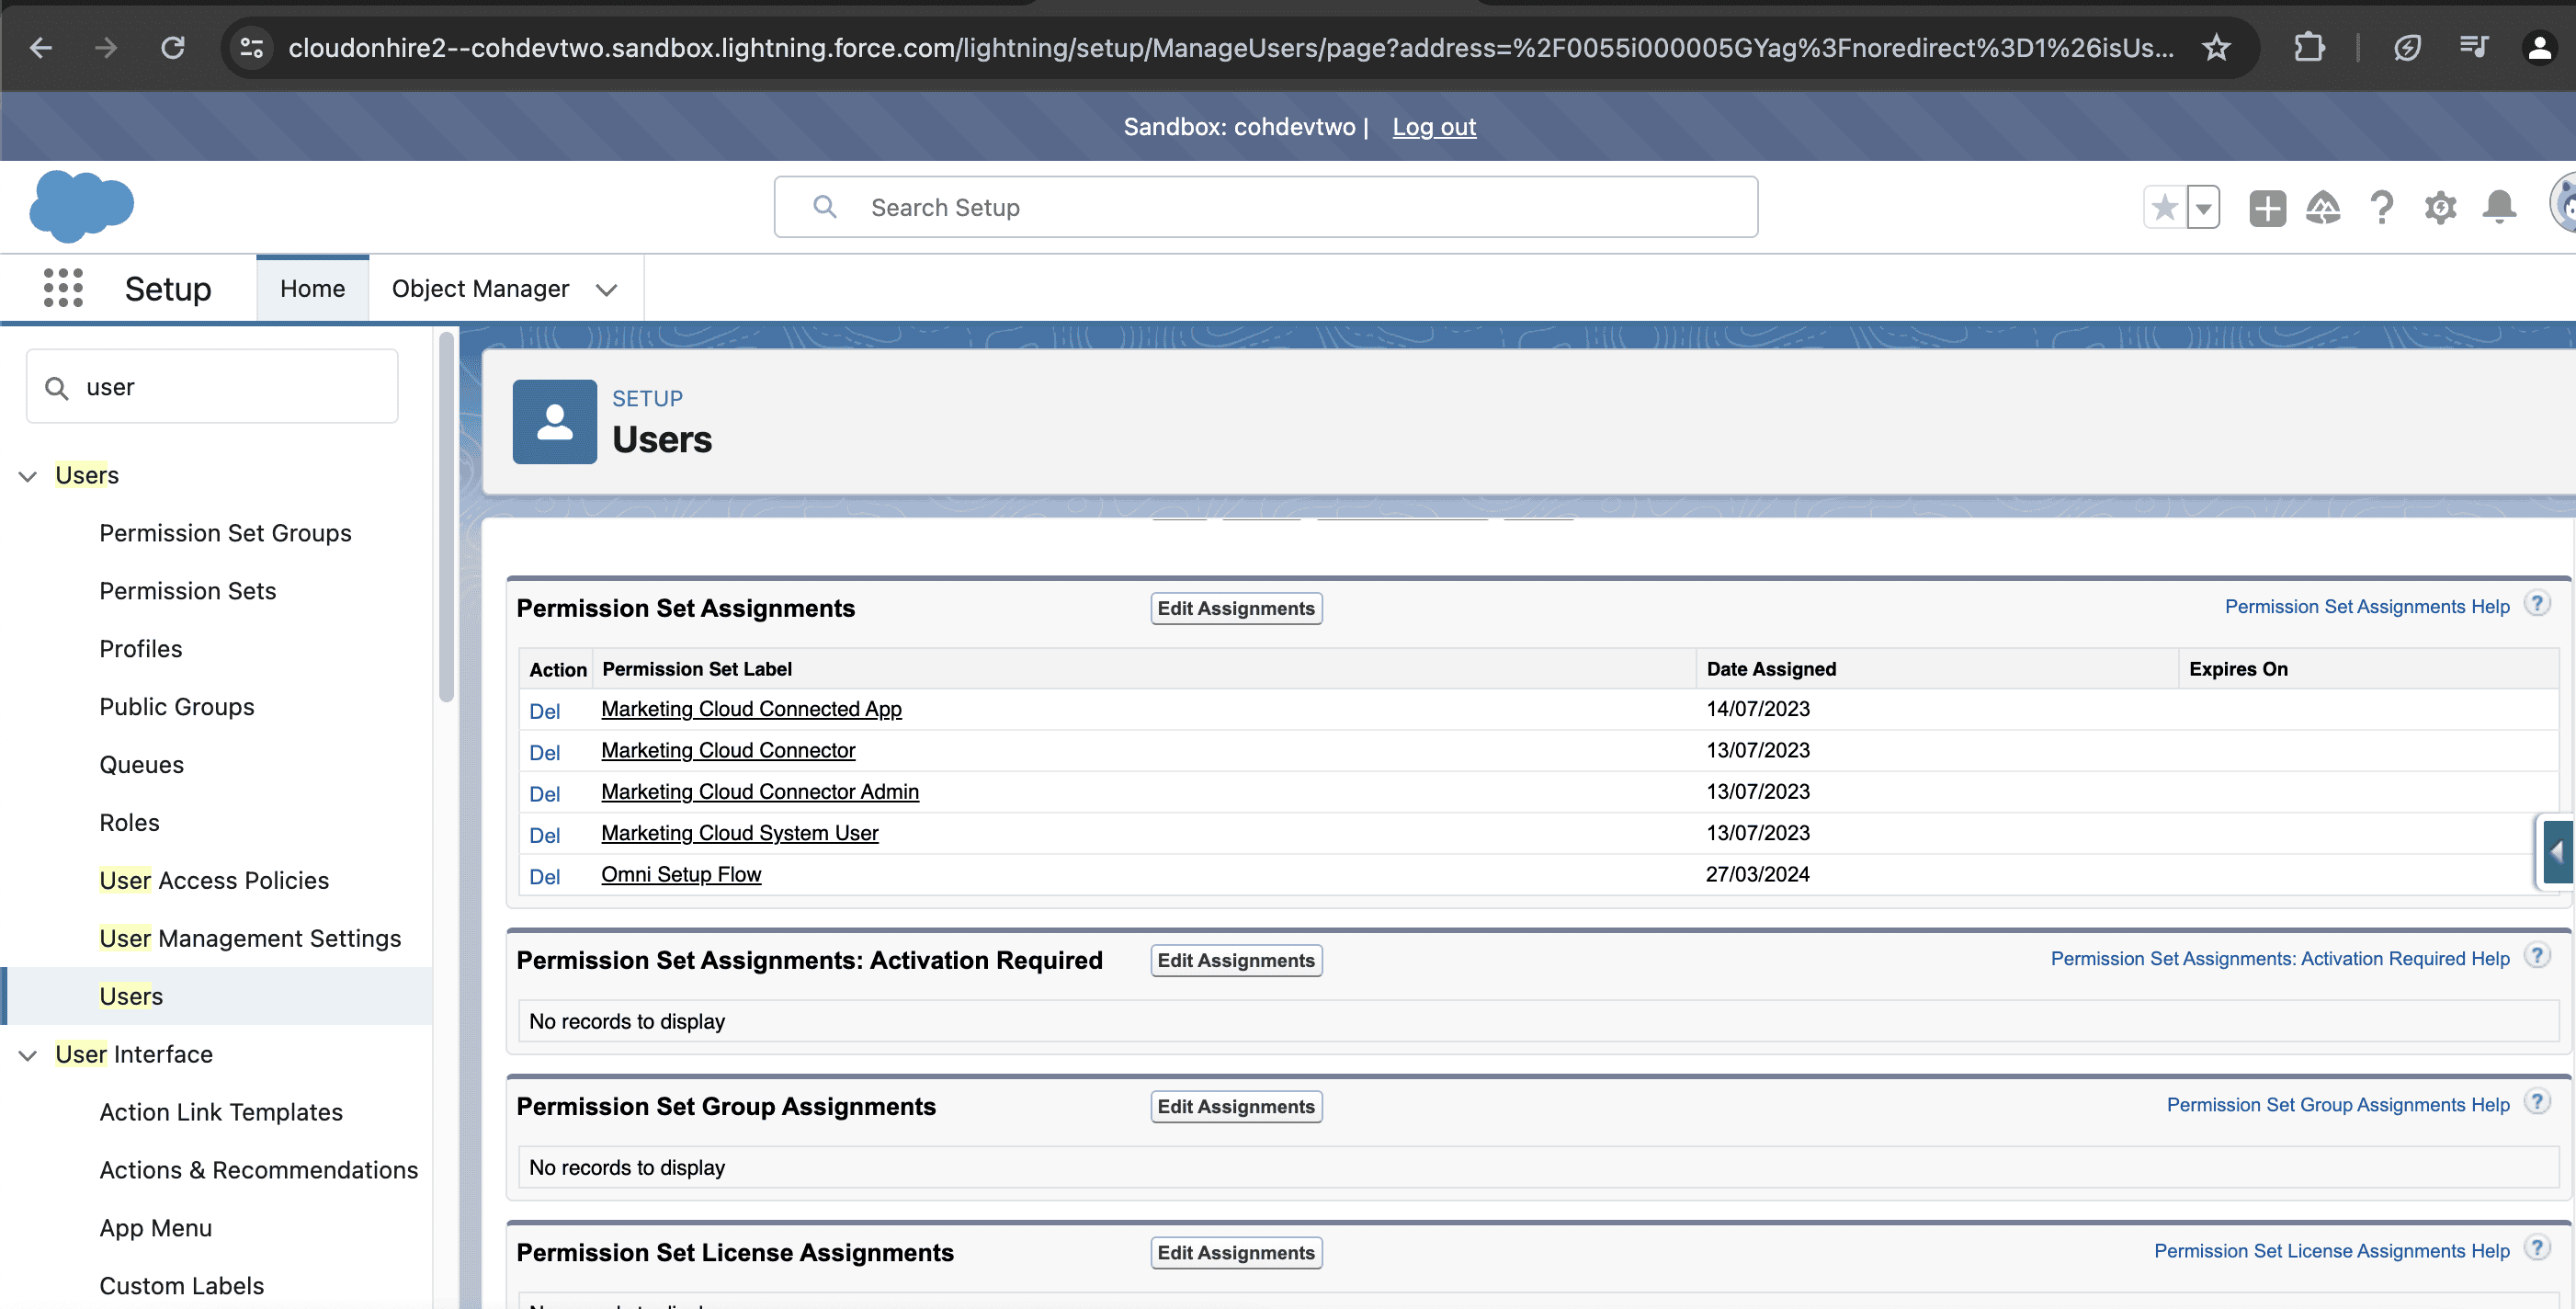The height and width of the screenshot is (1309, 2576).
Task: Open favorites list dropdown arrow
Action: point(2203,208)
